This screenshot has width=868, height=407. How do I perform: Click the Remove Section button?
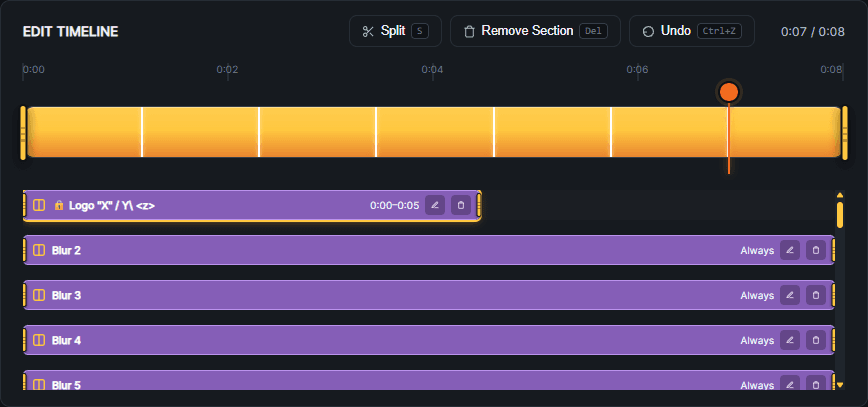click(x=535, y=31)
